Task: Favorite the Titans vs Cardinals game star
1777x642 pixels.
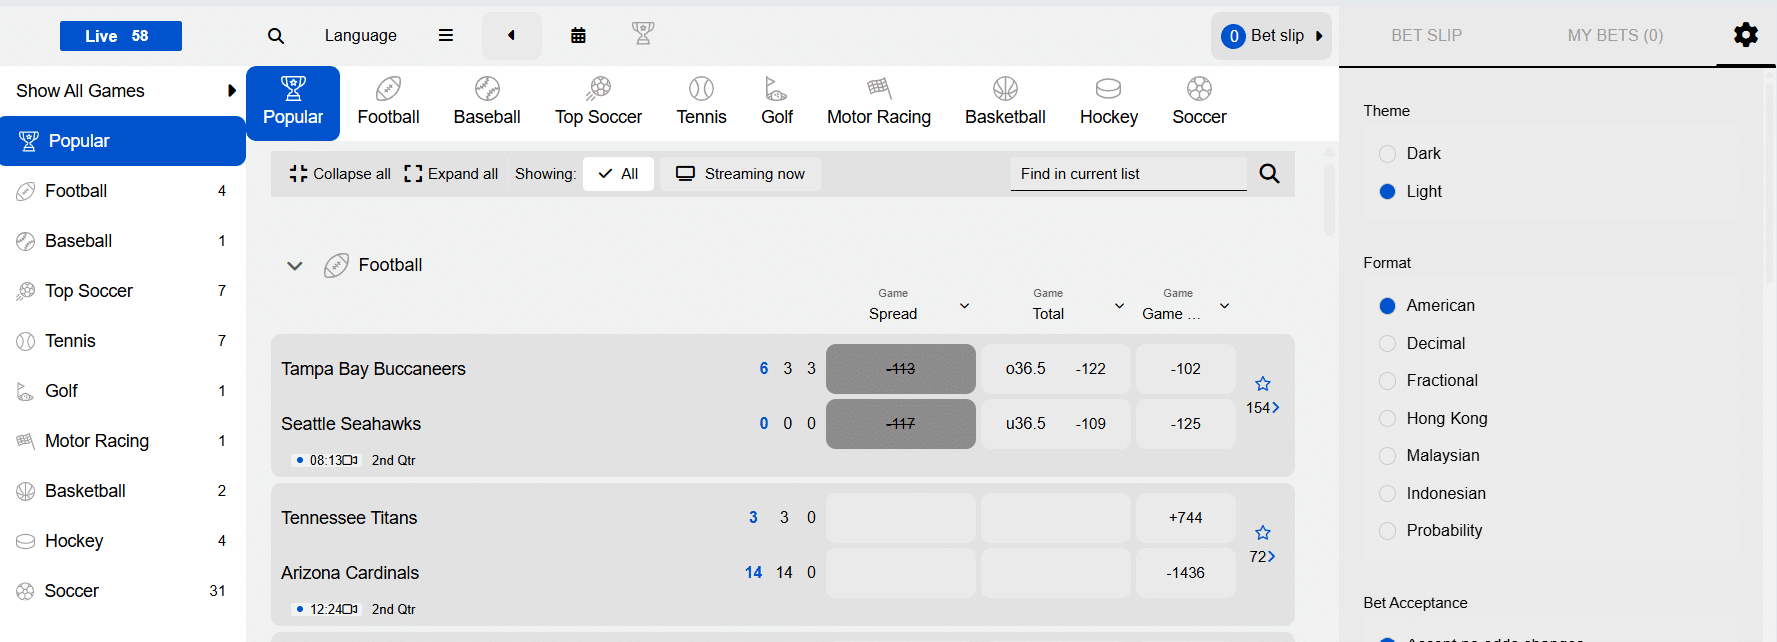Action: tap(1263, 533)
